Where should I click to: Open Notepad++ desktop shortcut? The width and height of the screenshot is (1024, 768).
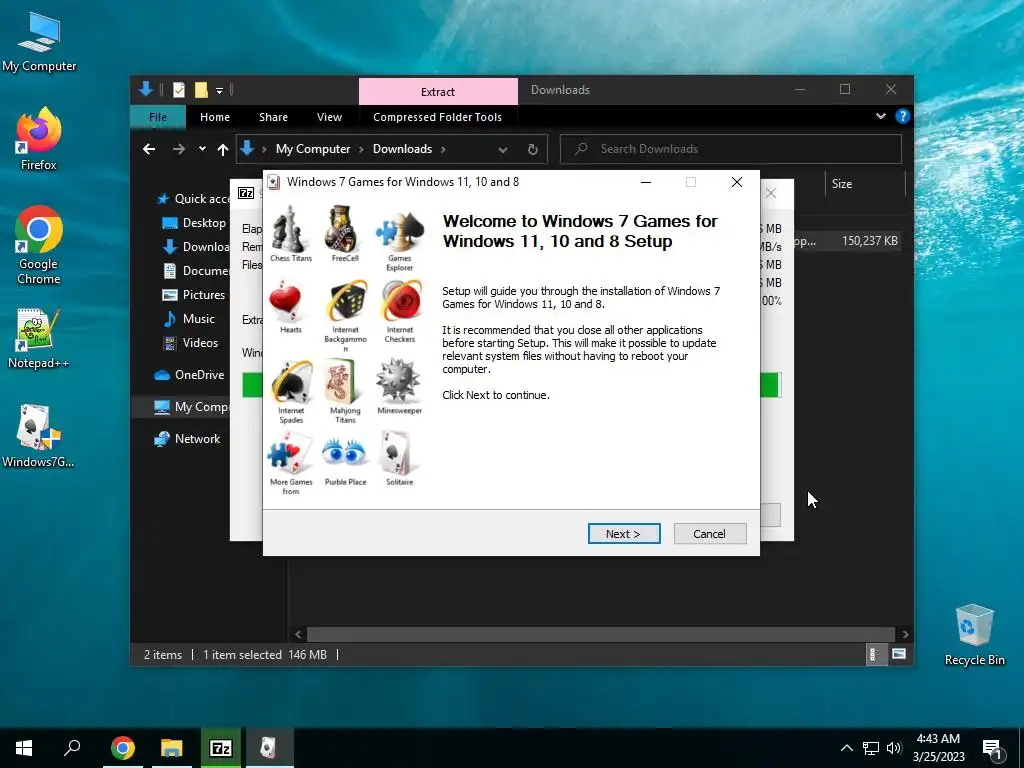39,338
